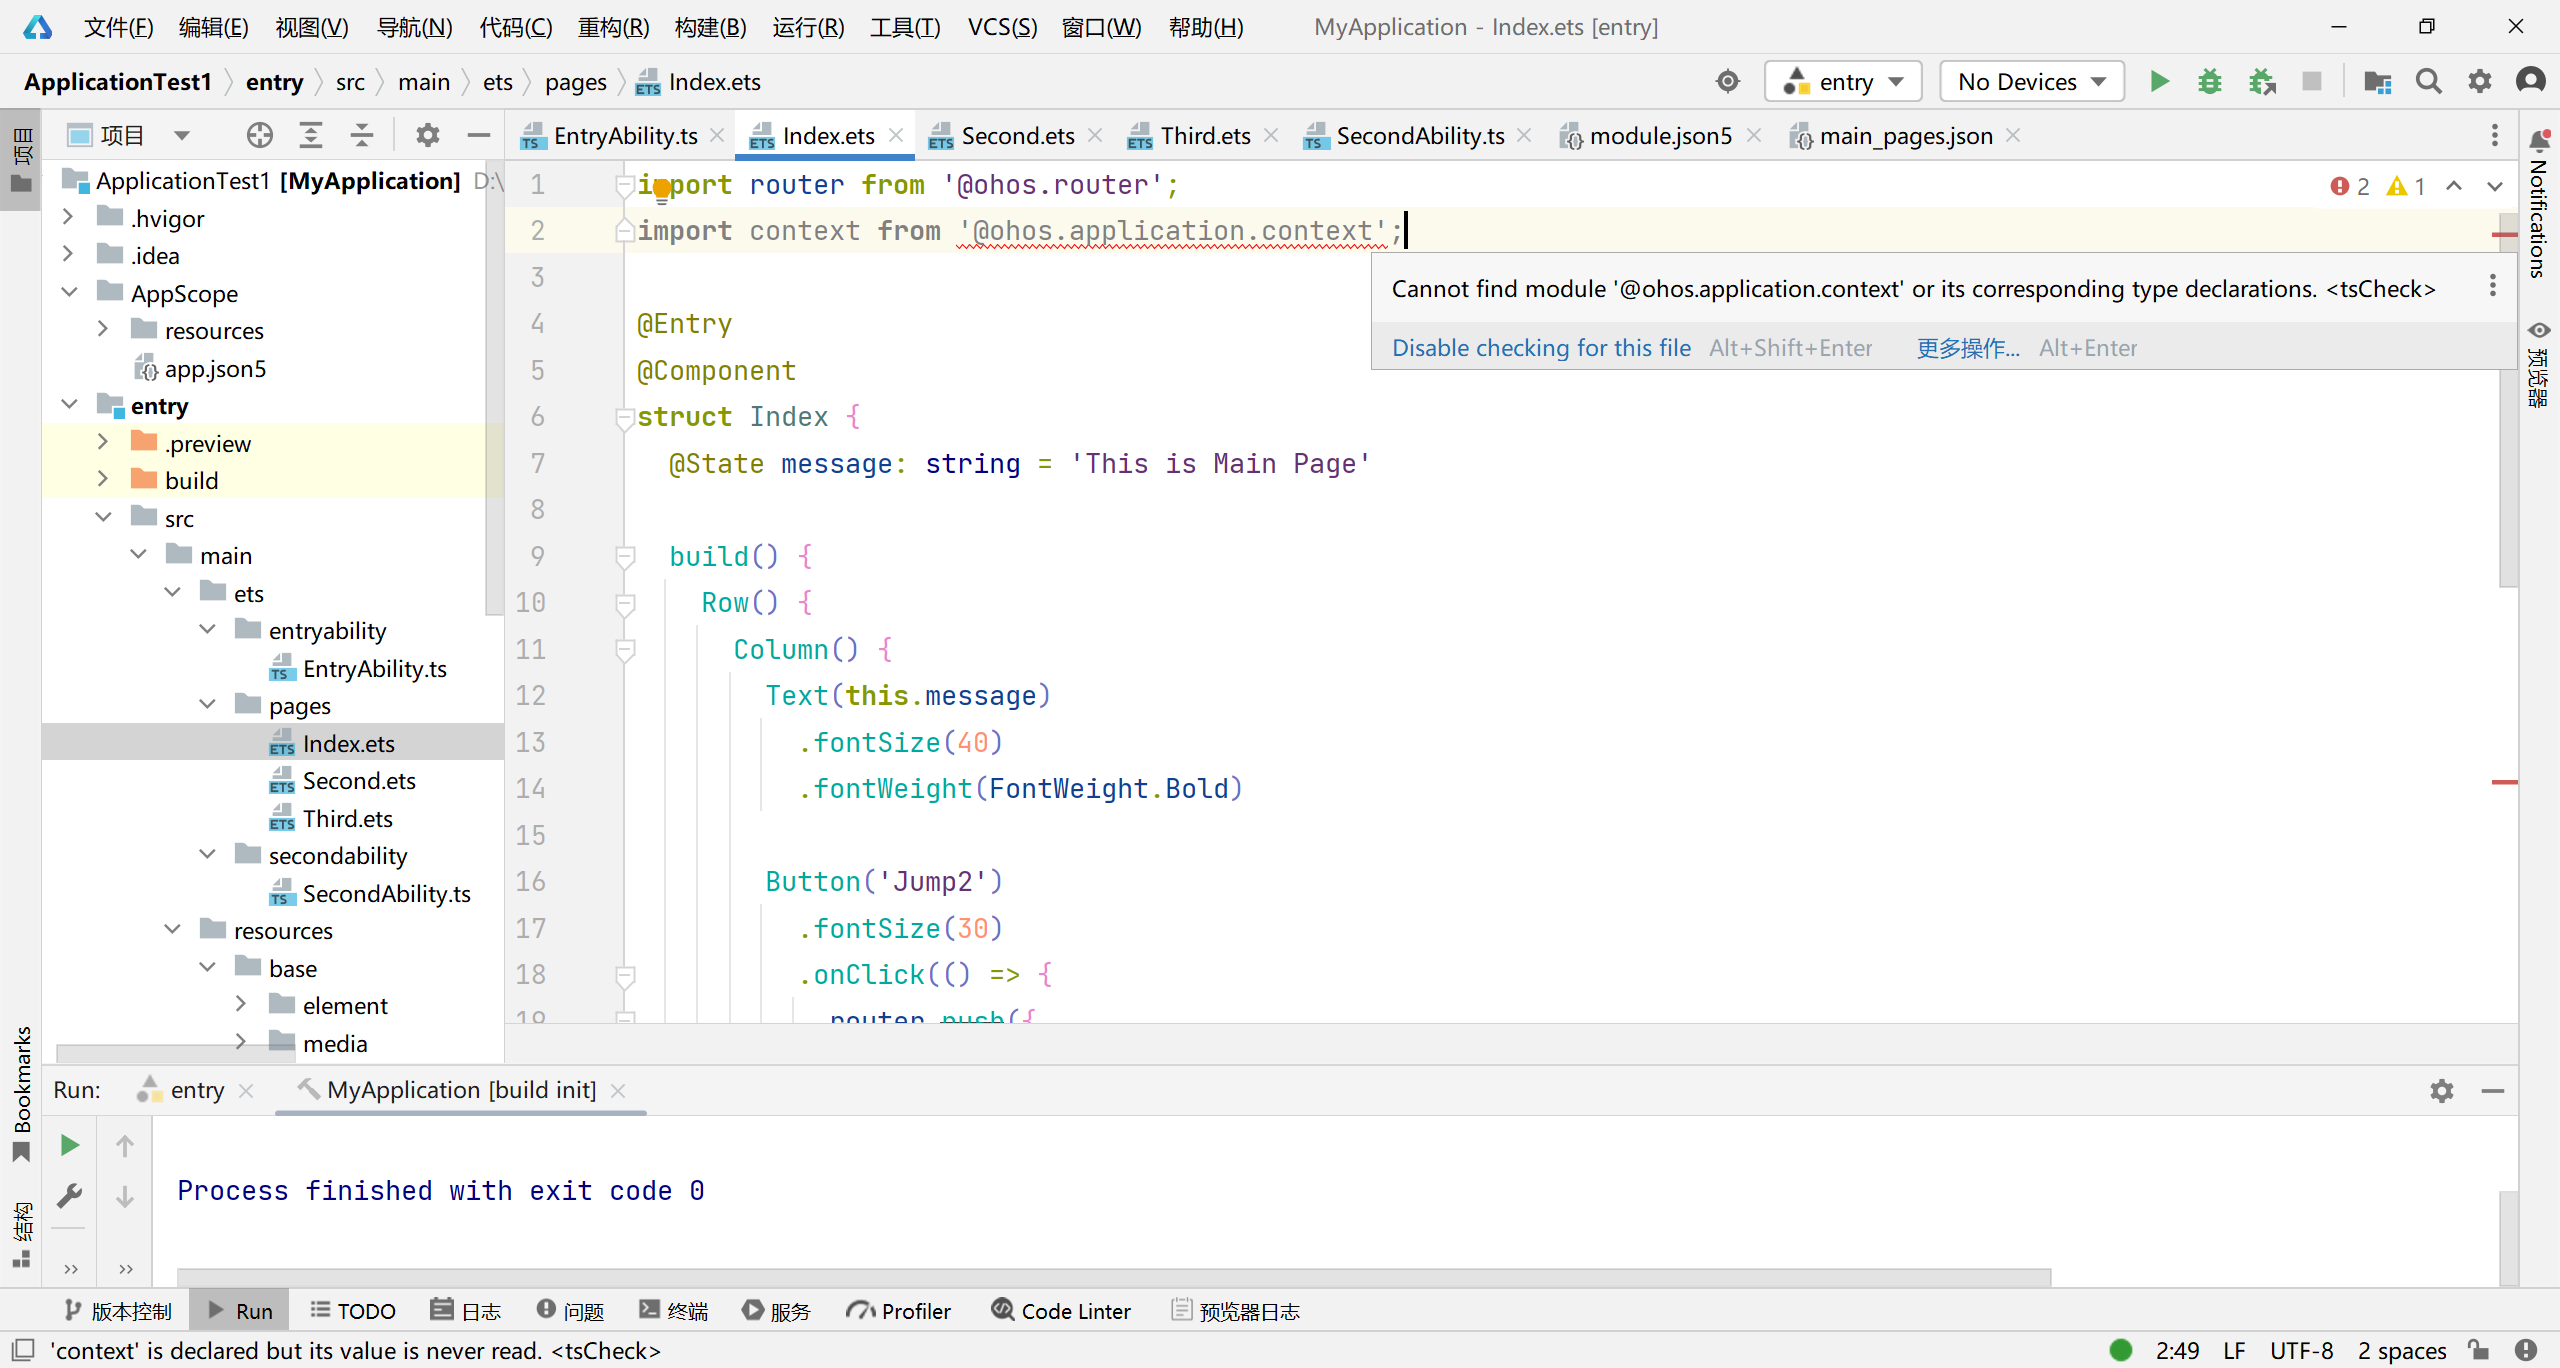The image size is (2560, 1368).
Task: Fold the build() method at line 9
Action: (625, 556)
